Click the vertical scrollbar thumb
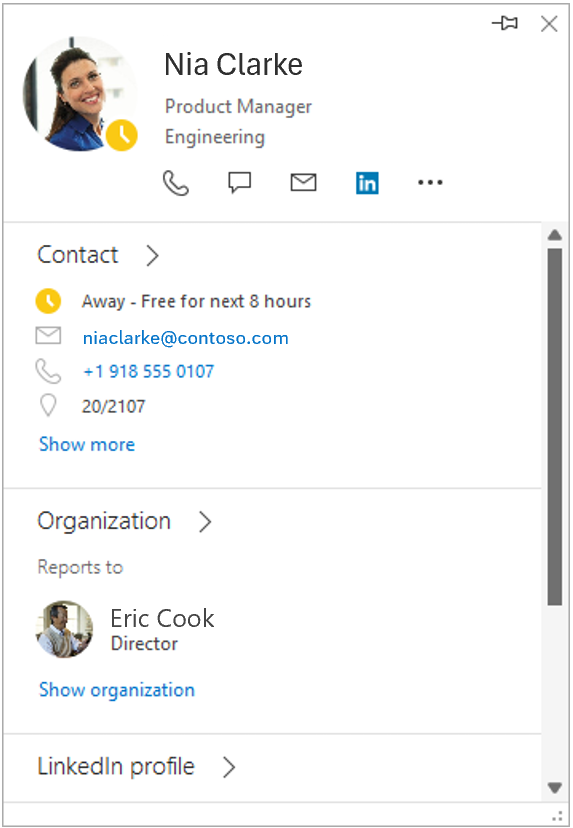The image size is (573, 828). pos(555,427)
